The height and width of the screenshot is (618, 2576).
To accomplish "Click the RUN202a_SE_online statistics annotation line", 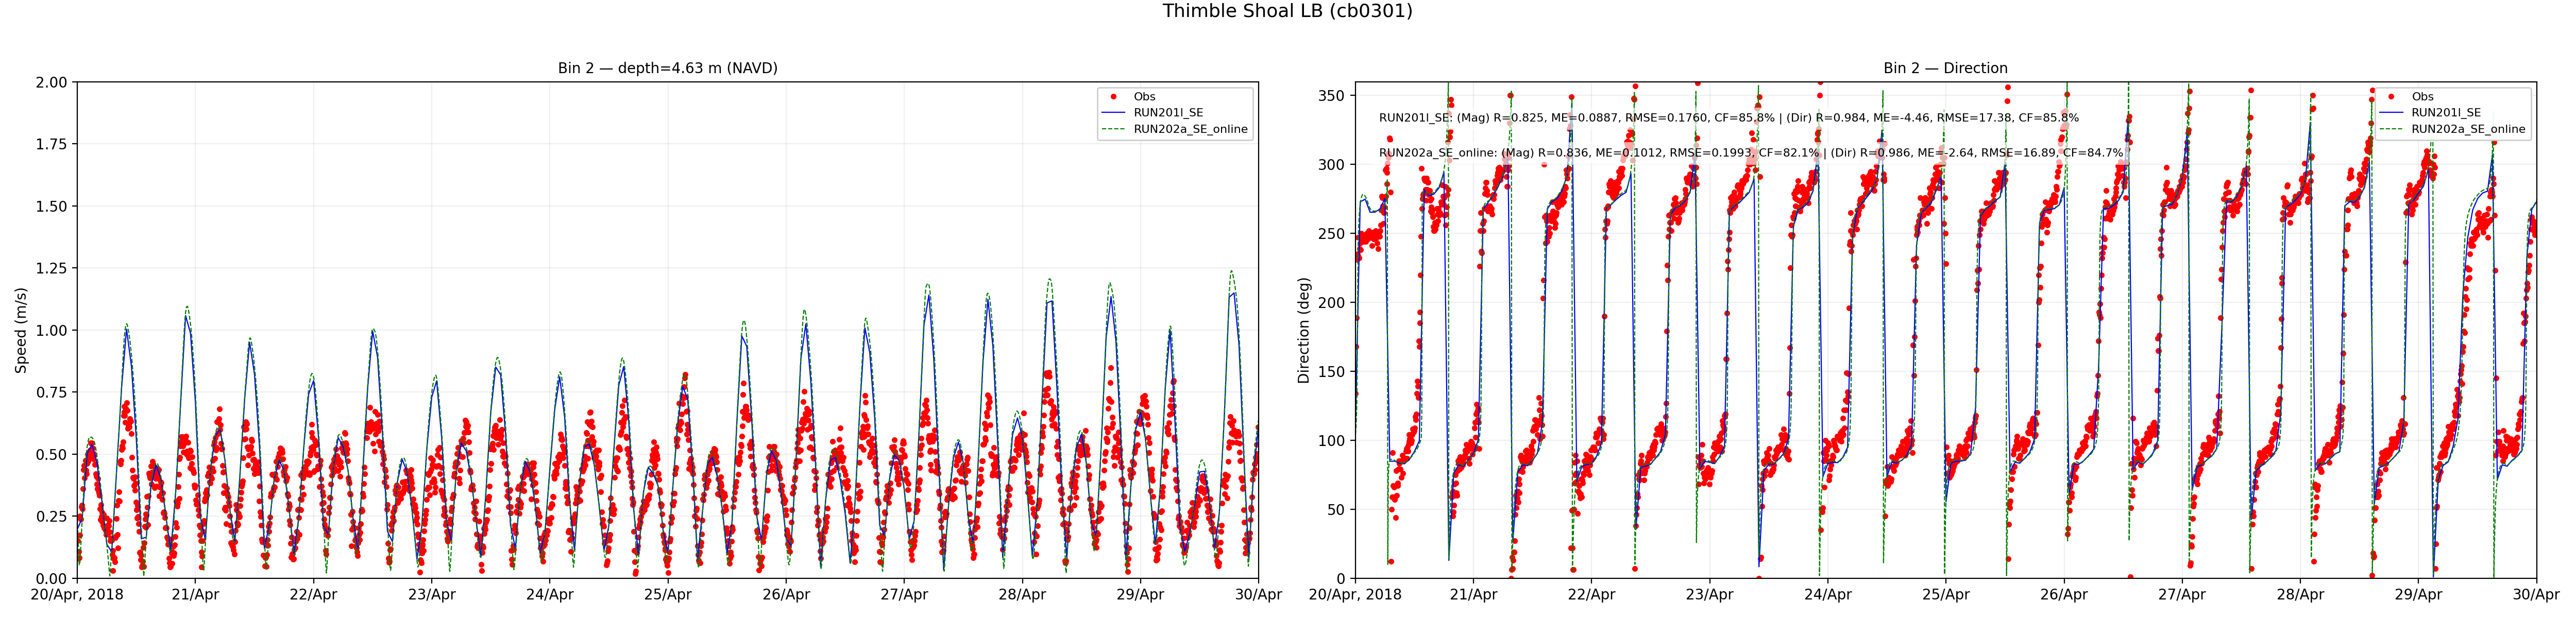I will [x=1751, y=153].
